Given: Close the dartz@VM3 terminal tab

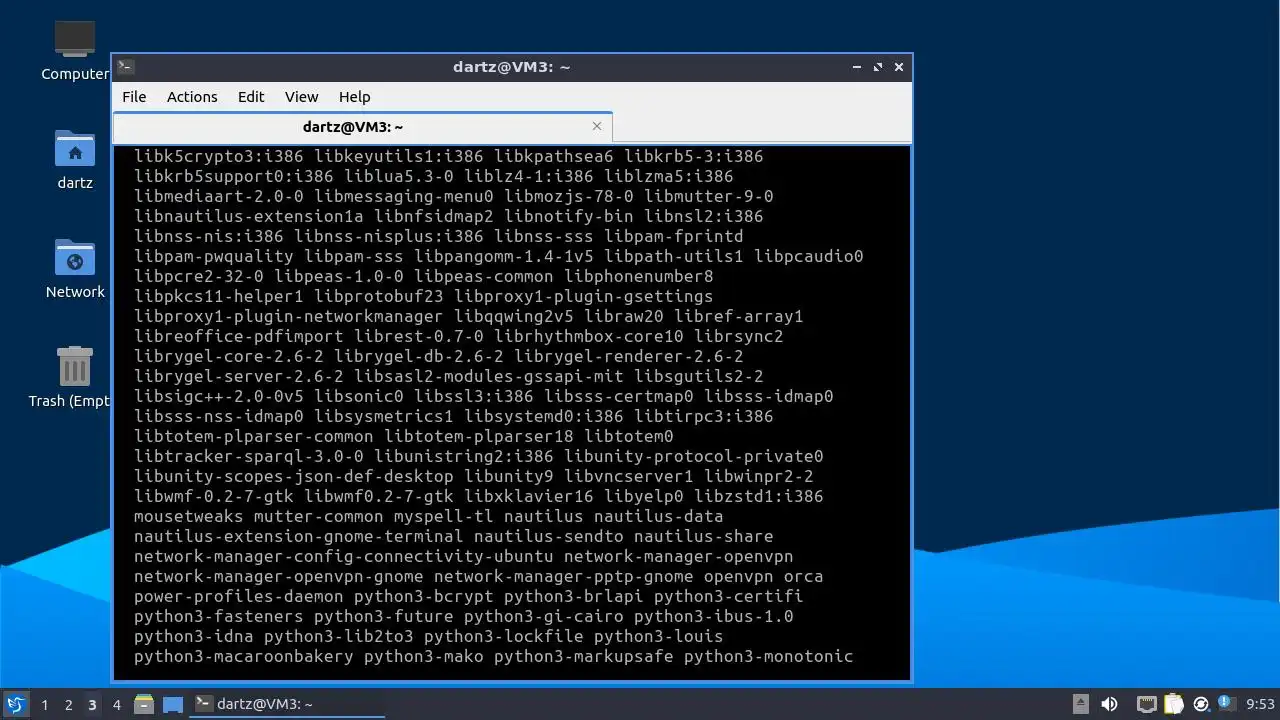Looking at the screenshot, I should 597,126.
